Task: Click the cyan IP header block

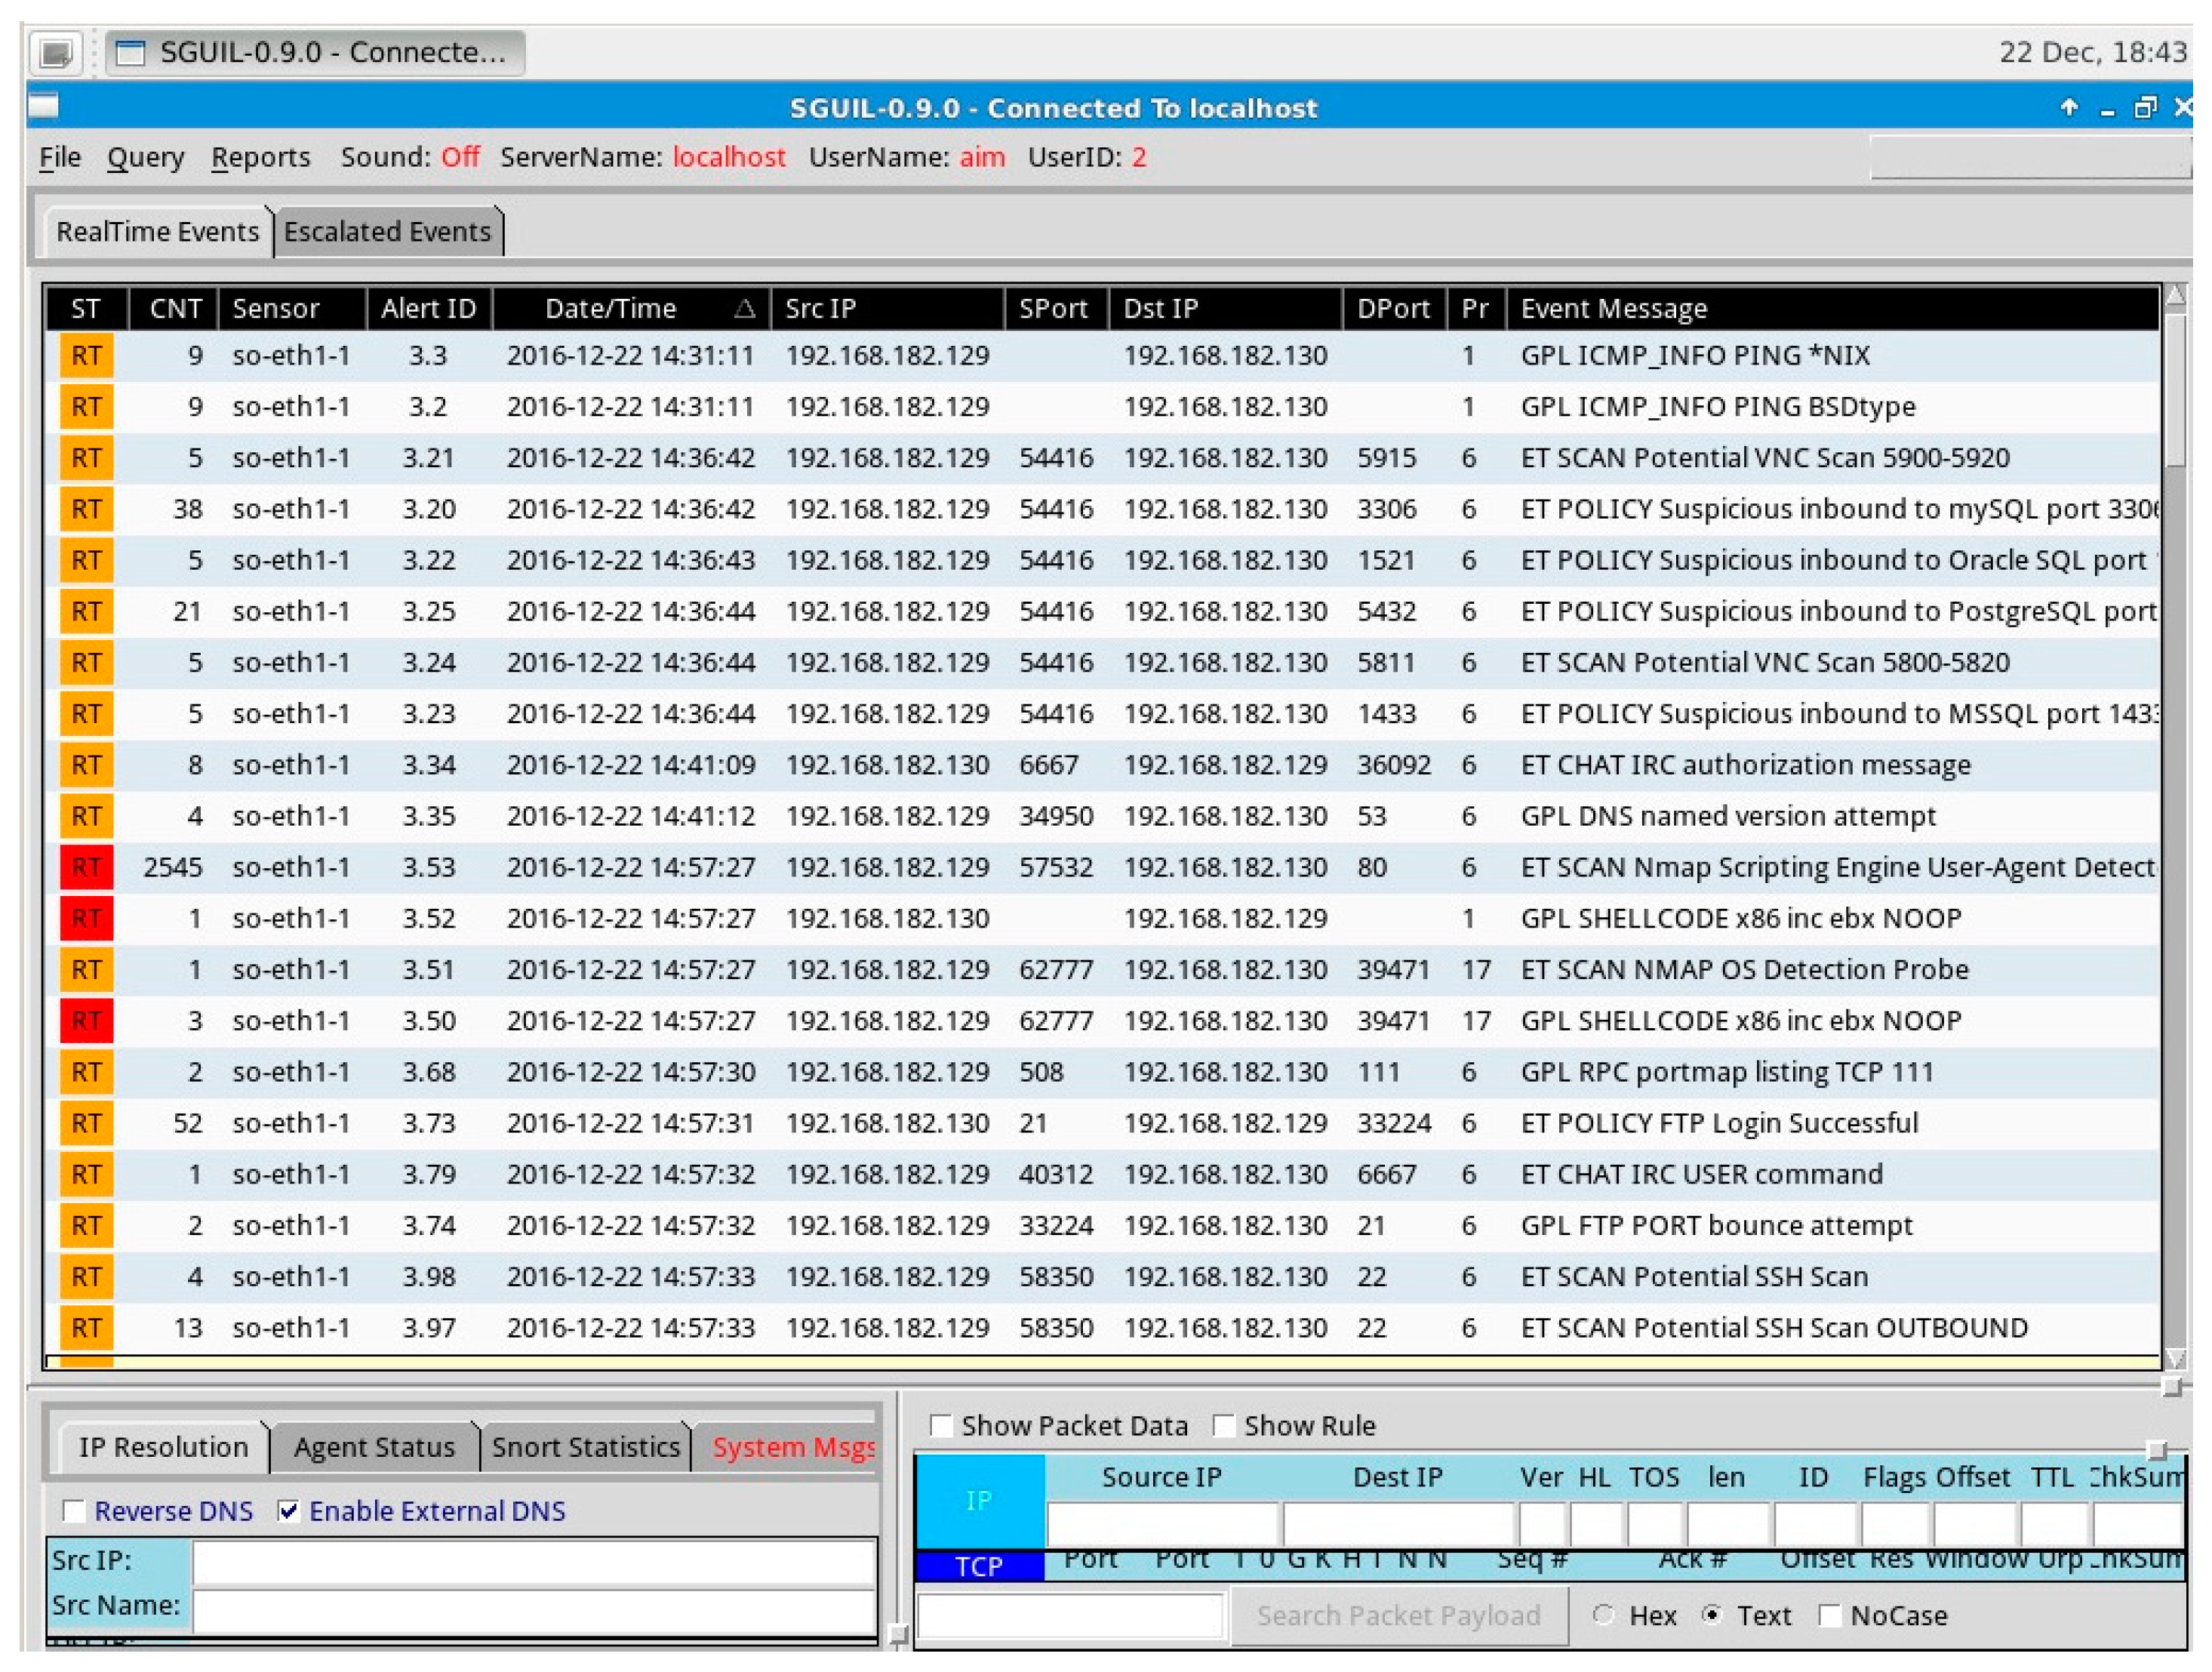Action: (x=979, y=1500)
